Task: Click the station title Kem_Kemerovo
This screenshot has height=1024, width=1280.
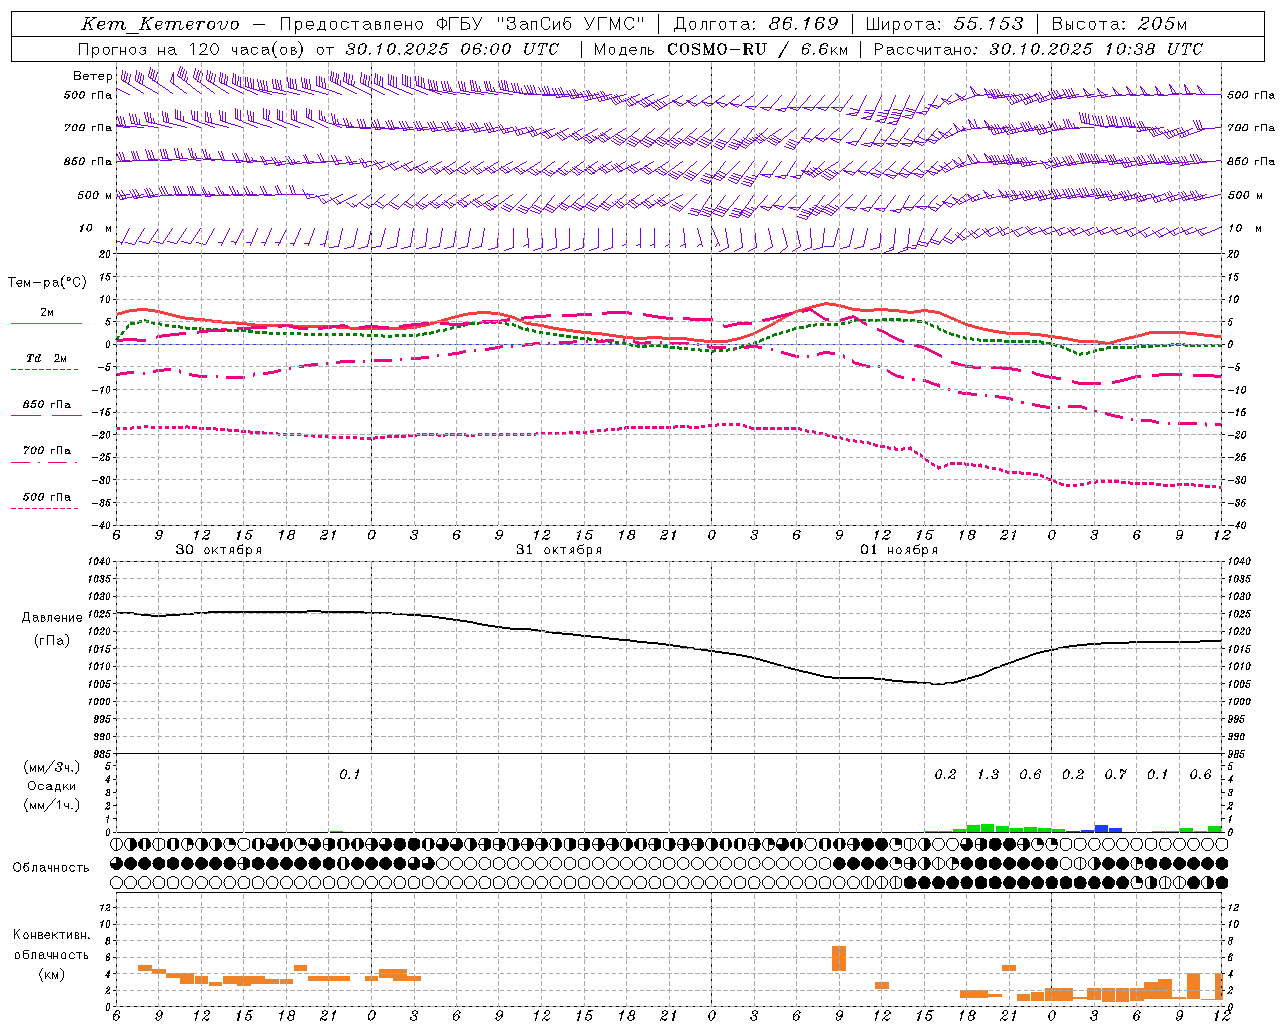Action: tap(161, 24)
